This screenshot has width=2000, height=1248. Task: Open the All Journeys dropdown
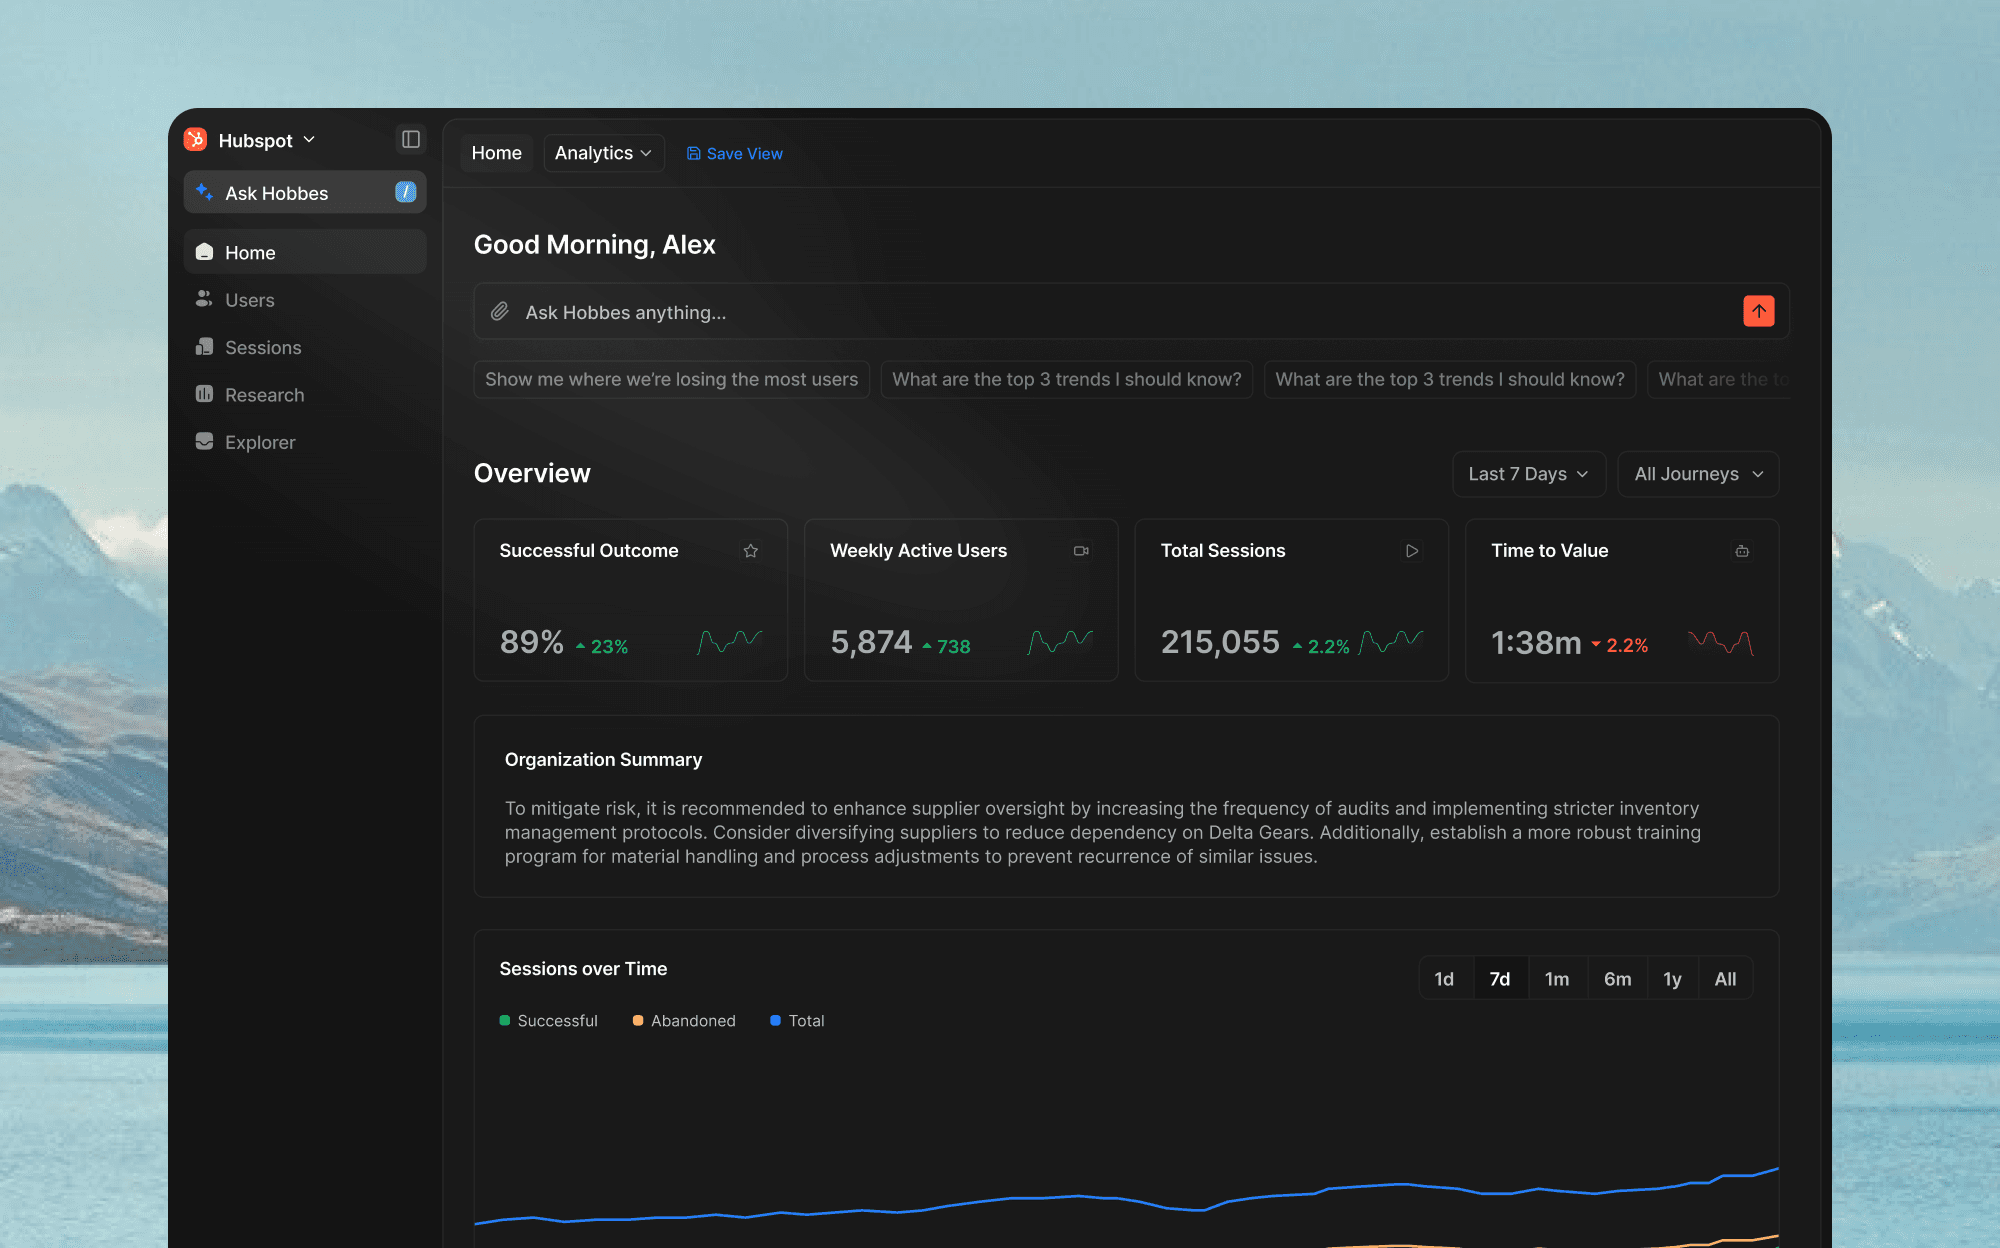[x=1698, y=474]
